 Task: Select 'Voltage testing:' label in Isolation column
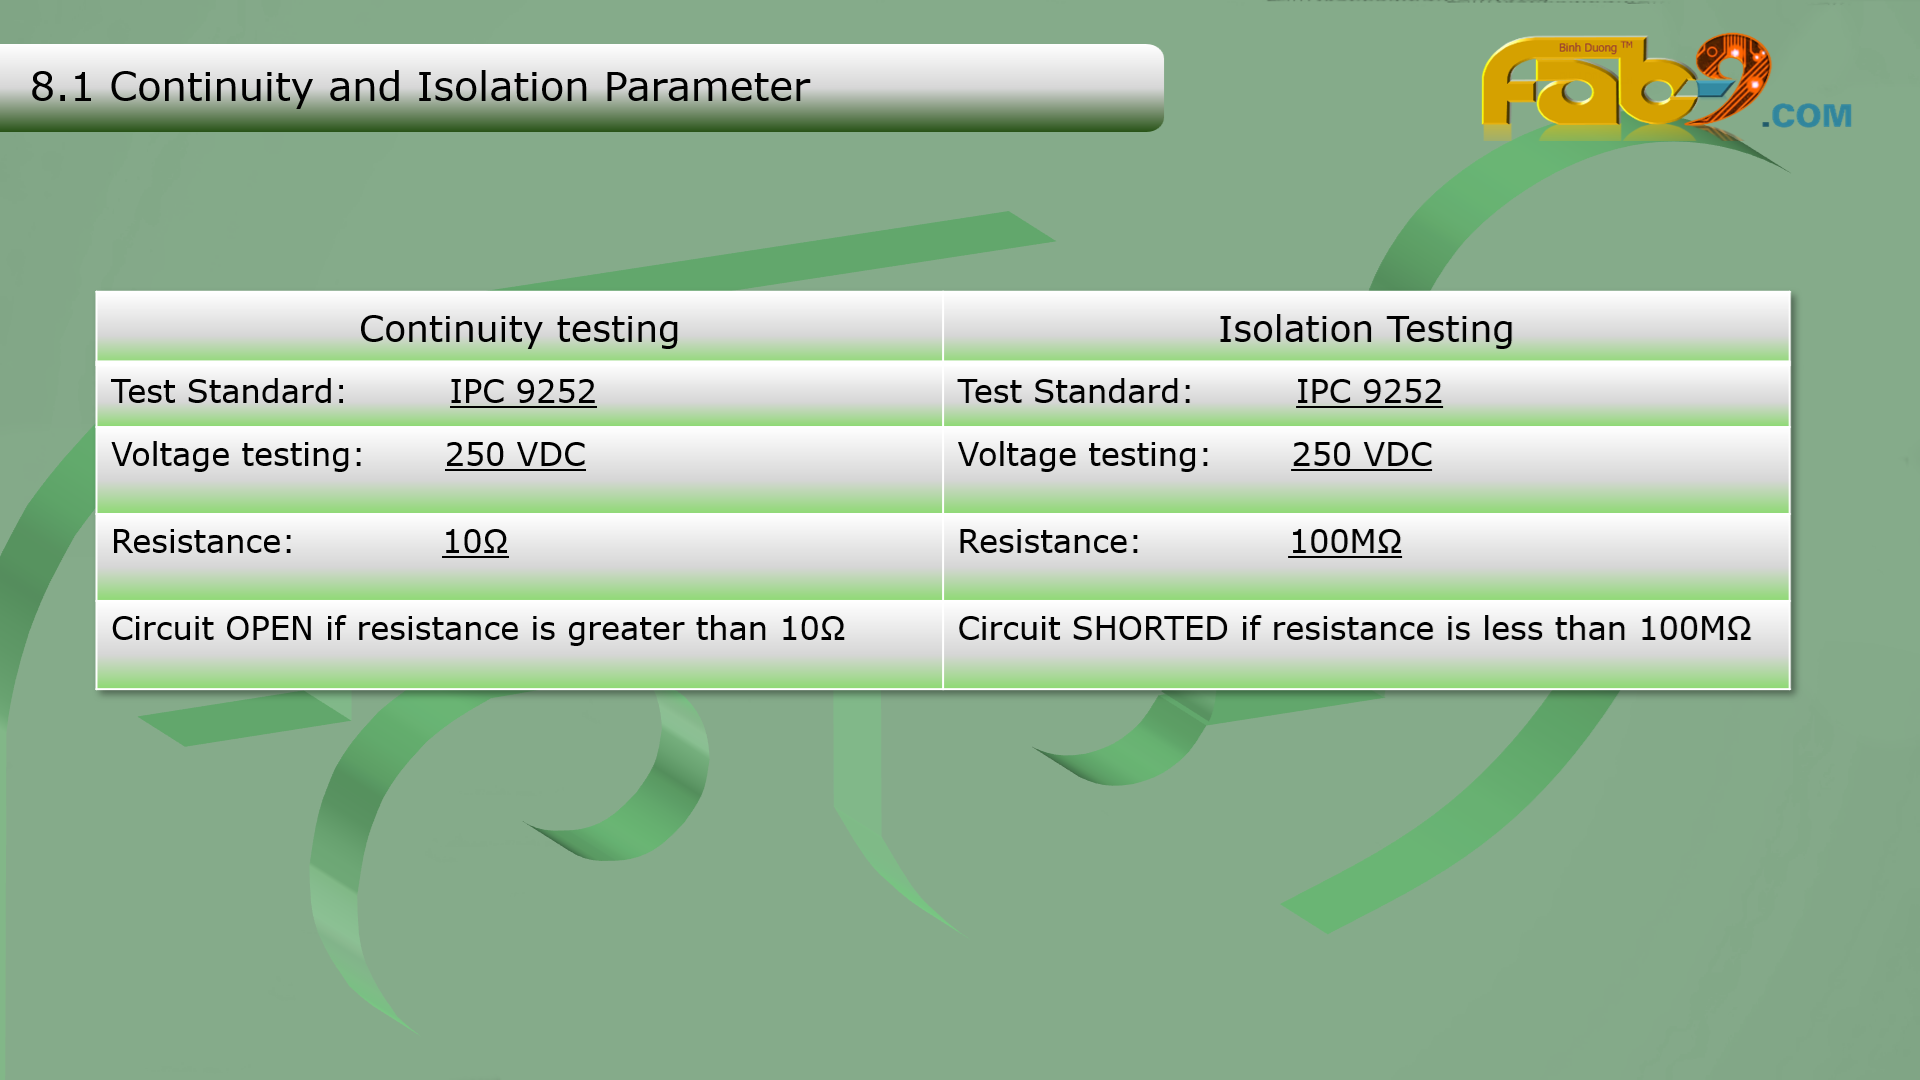1084,455
